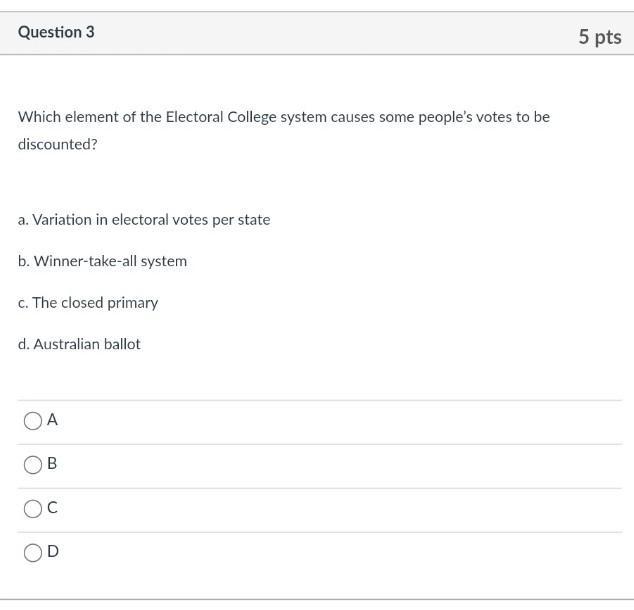
Task: Click option text "a. Variation in electoral votes"
Action: 144,220
